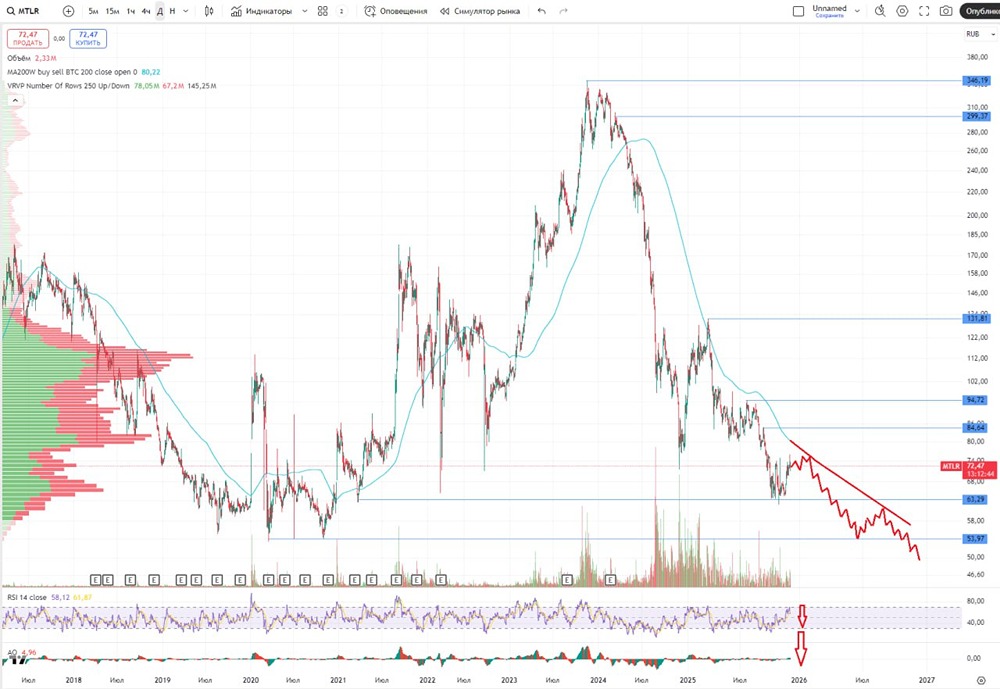Switch to the 1ч timeframe
This screenshot has width=1000, height=689.
point(131,11)
